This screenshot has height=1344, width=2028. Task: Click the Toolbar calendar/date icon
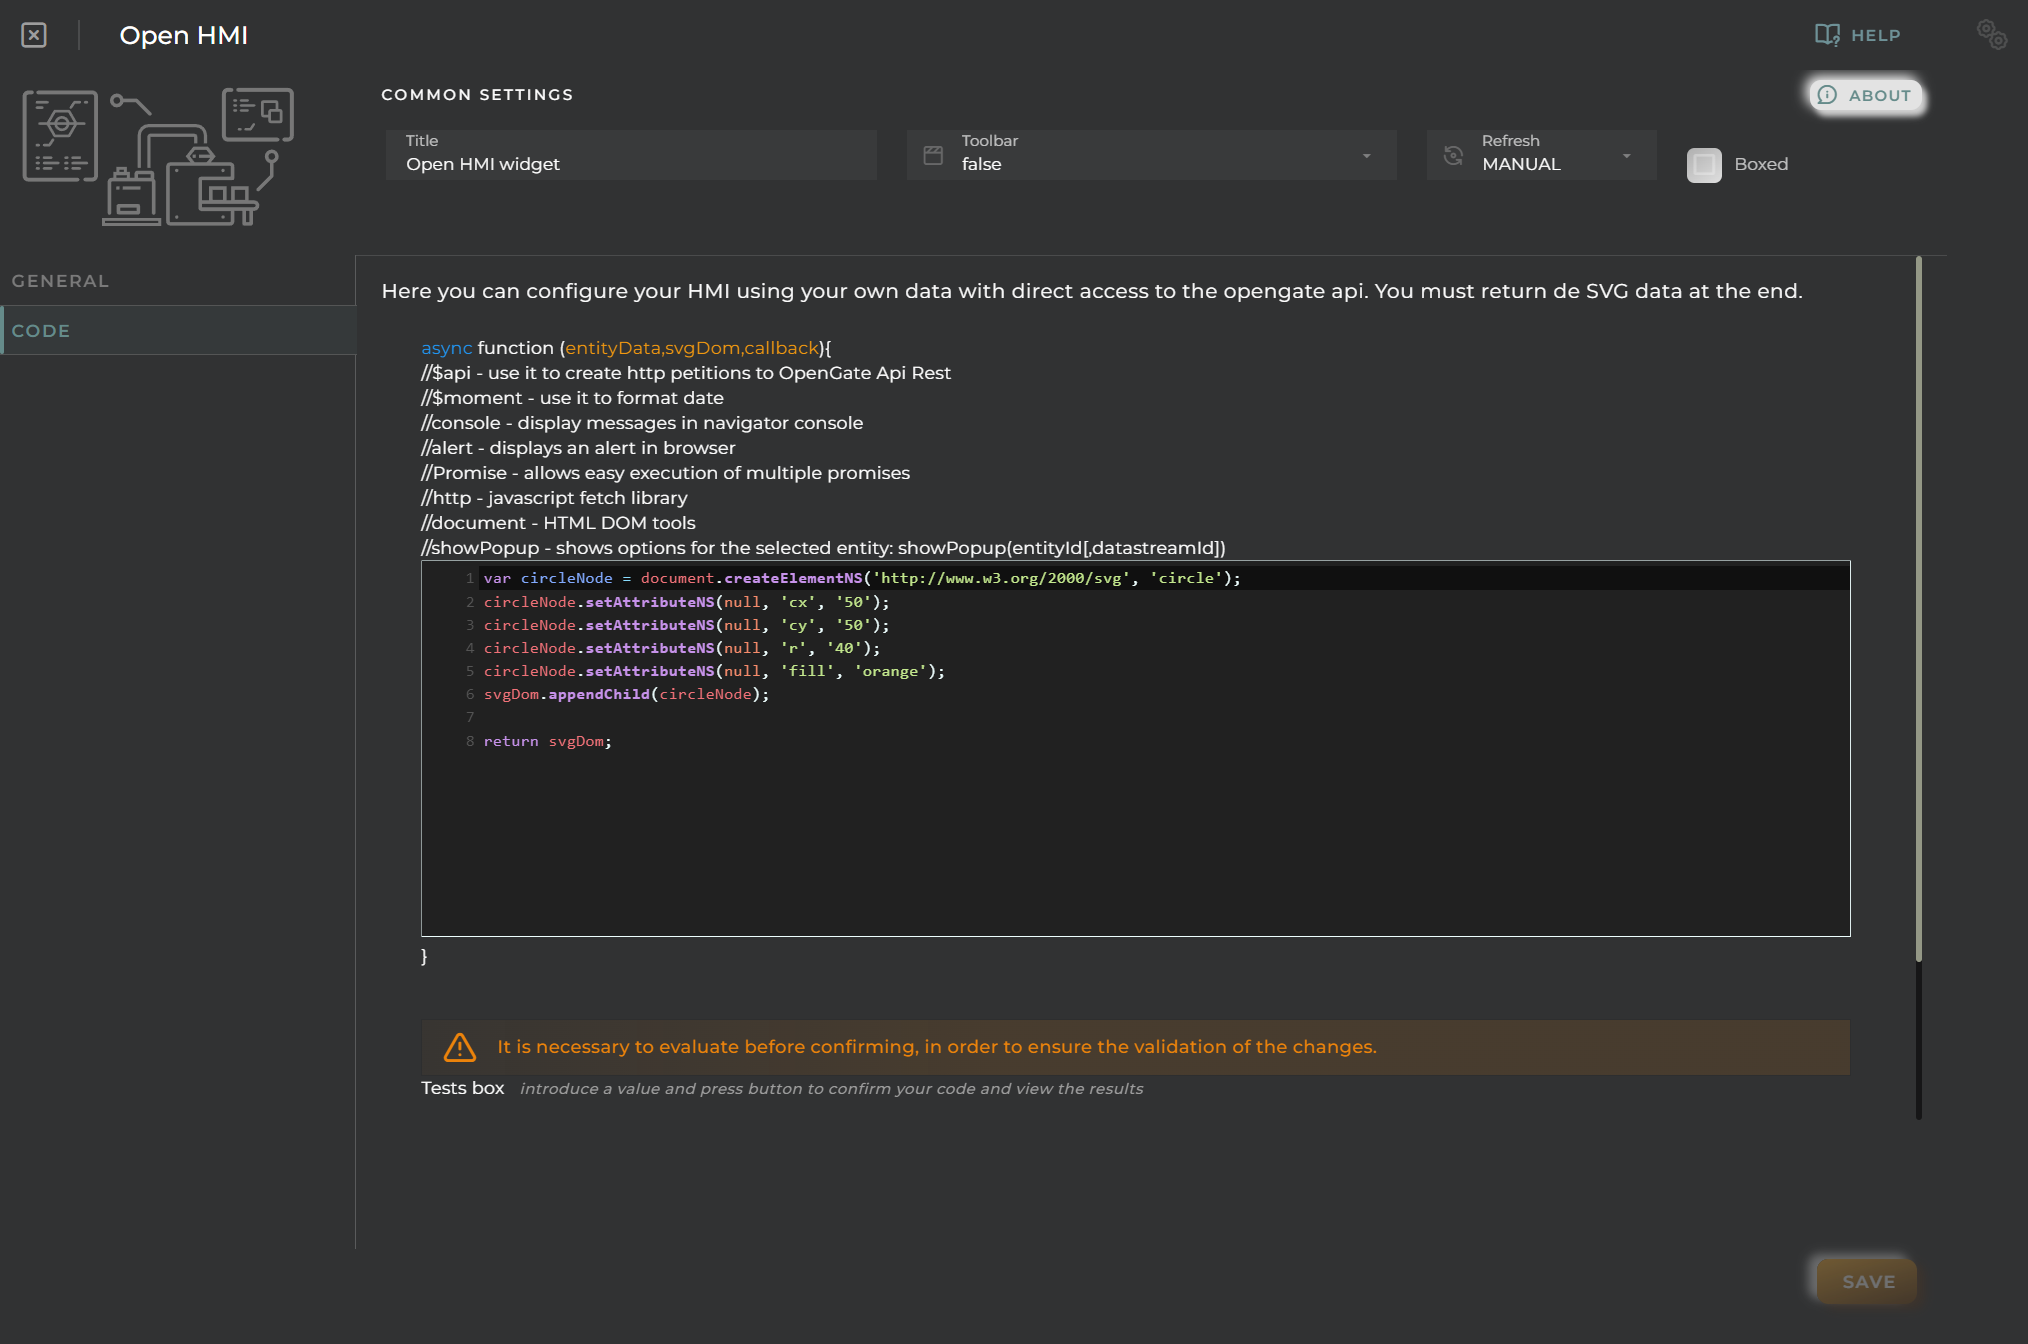pos(933,154)
